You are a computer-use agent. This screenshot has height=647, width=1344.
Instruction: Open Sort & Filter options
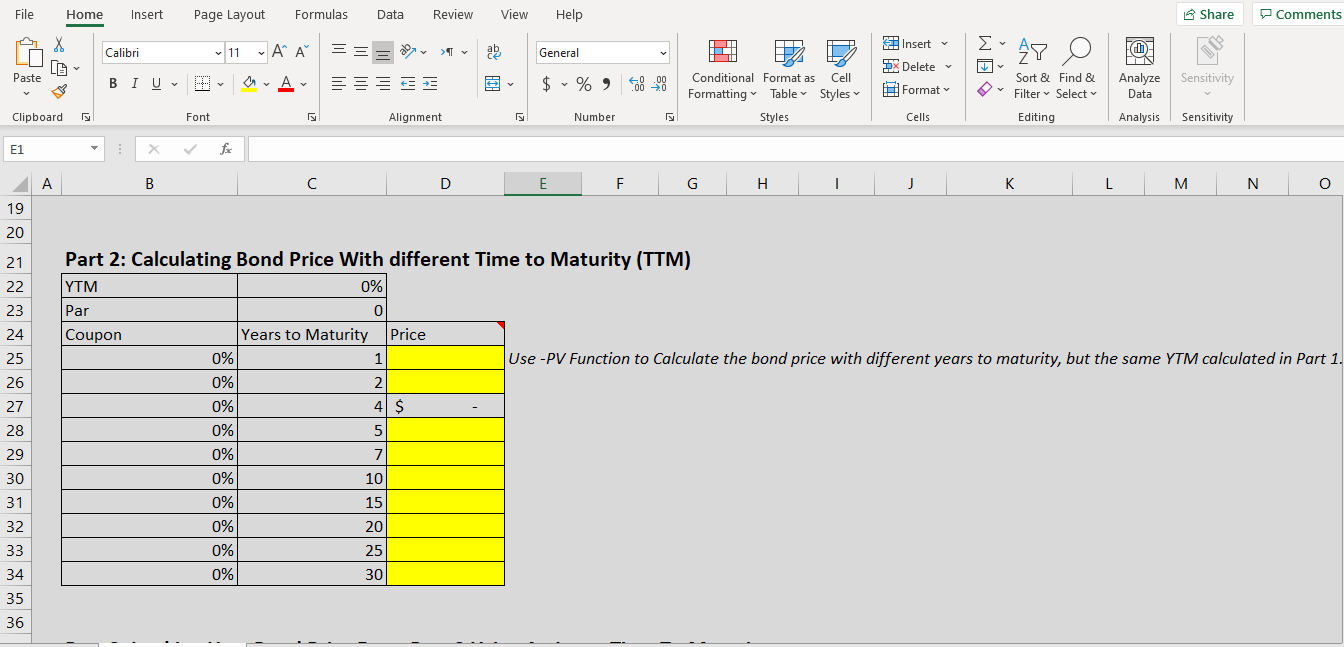1032,68
